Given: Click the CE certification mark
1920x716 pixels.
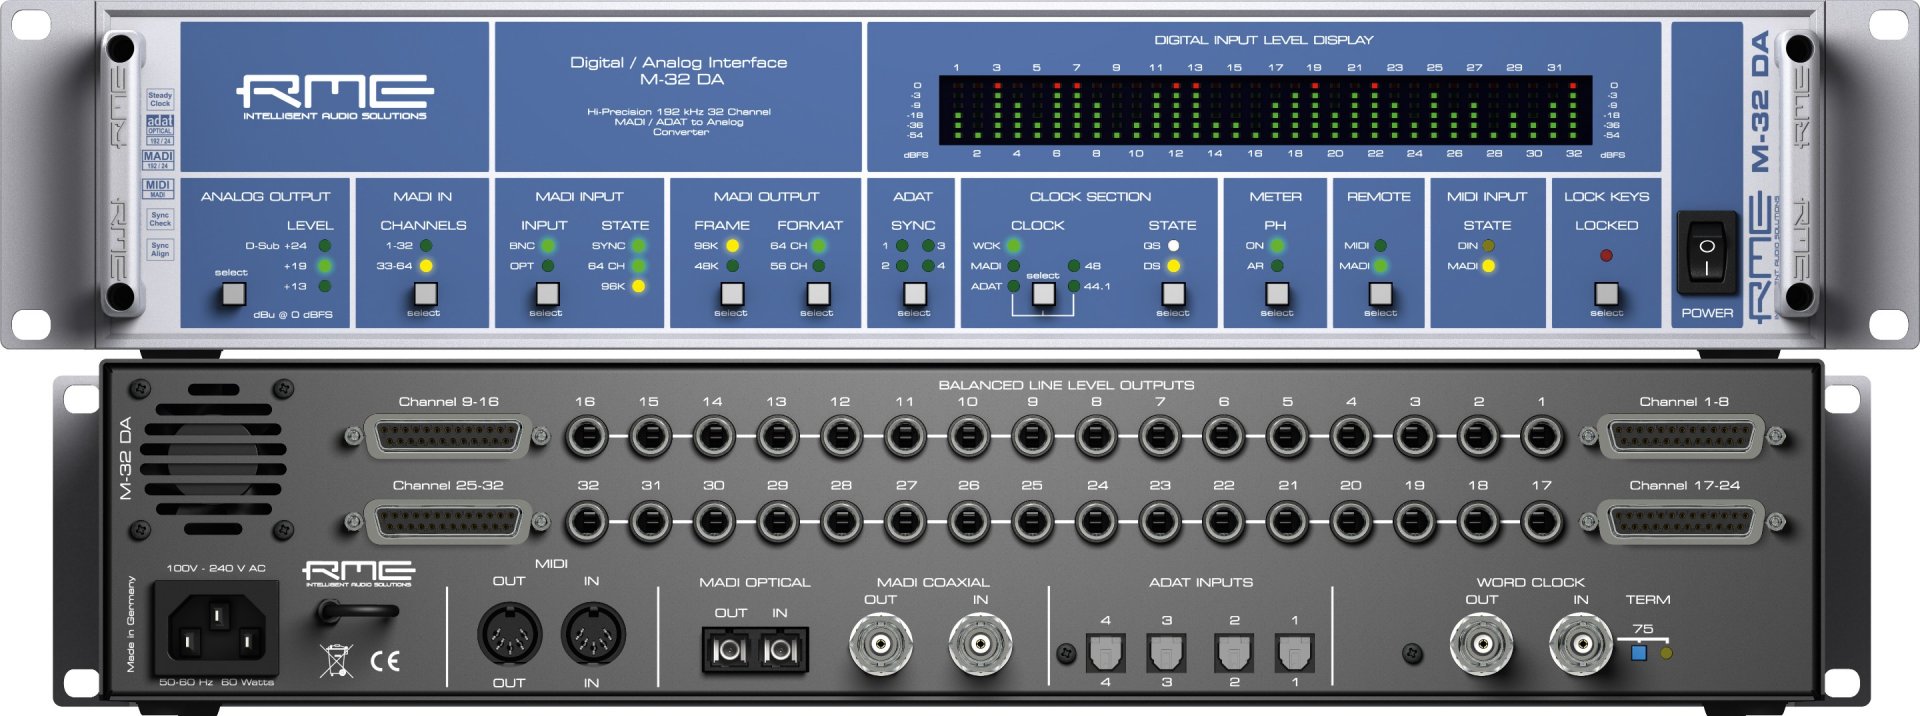Looking at the screenshot, I should (x=385, y=660).
